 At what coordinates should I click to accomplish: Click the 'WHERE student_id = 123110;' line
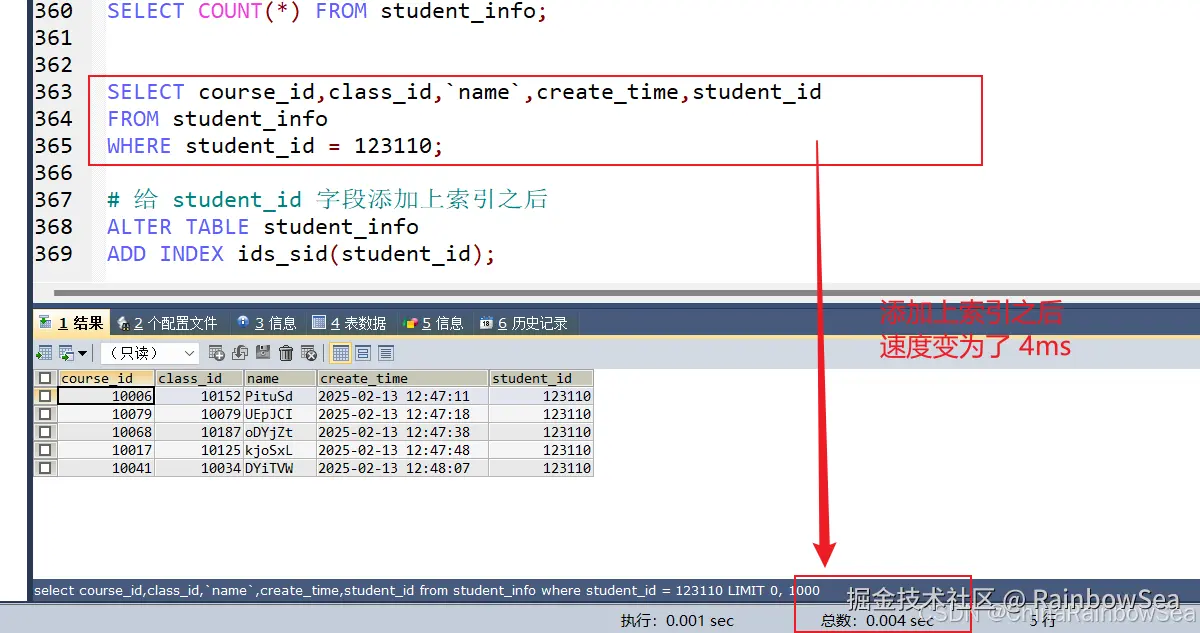tap(275, 146)
